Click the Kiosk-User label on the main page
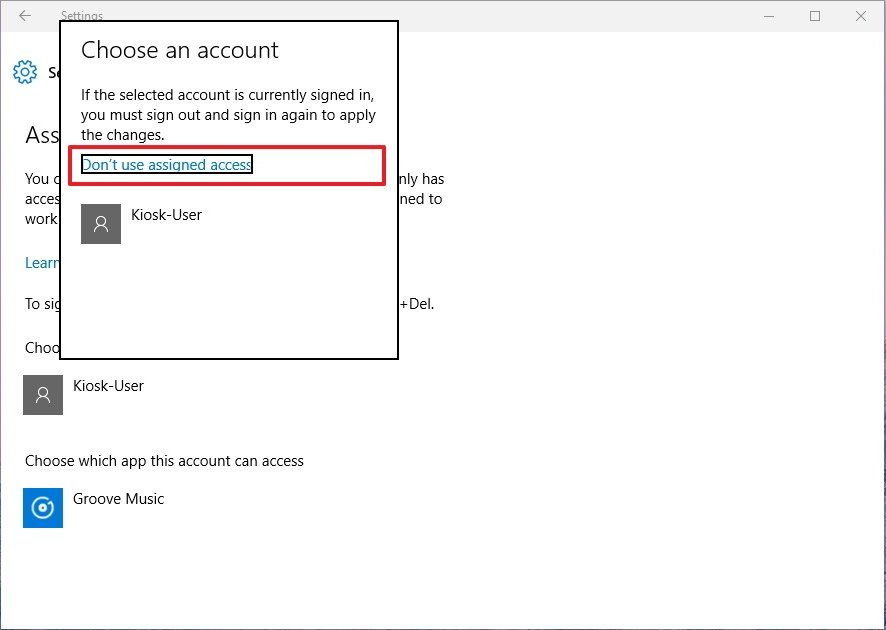 coord(108,385)
